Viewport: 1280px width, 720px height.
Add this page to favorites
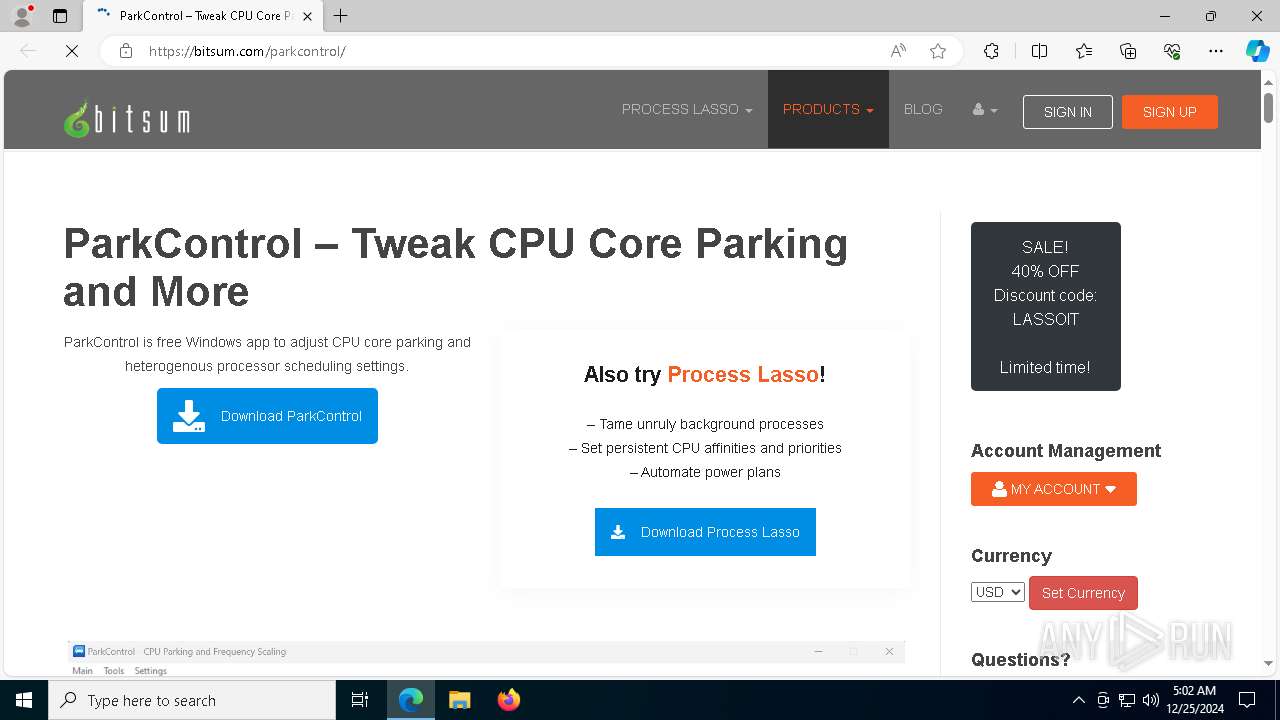pyautogui.click(x=938, y=51)
